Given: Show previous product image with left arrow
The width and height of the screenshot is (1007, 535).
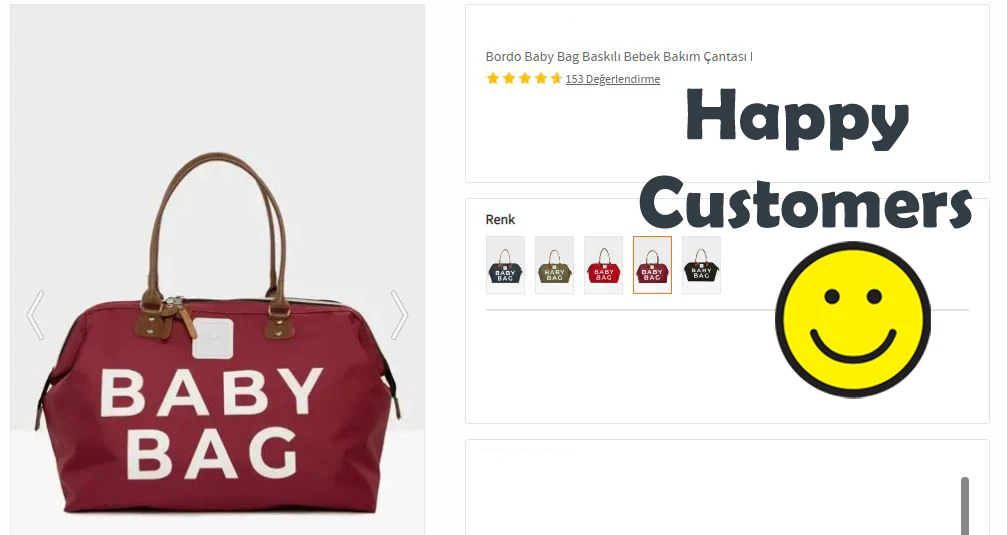Looking at the screenshot, I should click(x=35, y=315).
